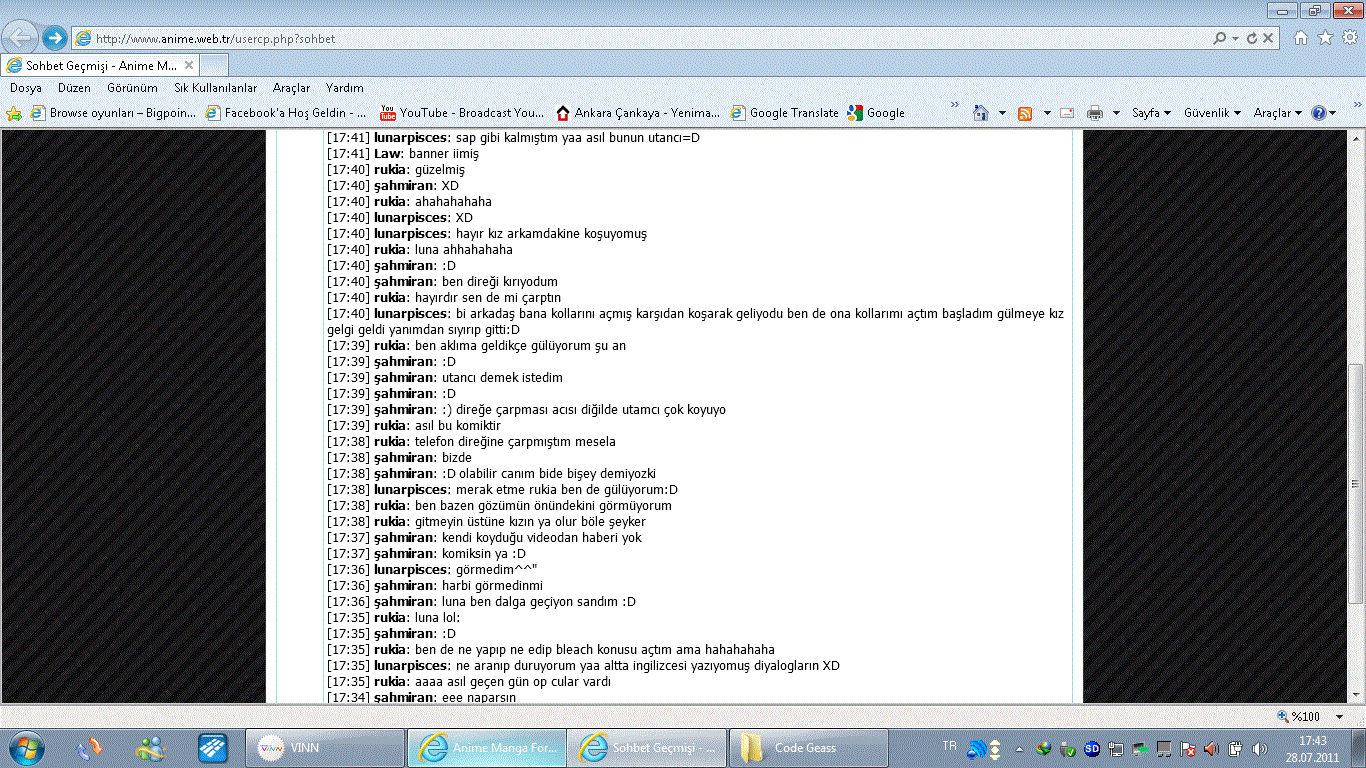Click the address bar search magnifier
Screen dimensions: 1366x768
point(1219,38)
